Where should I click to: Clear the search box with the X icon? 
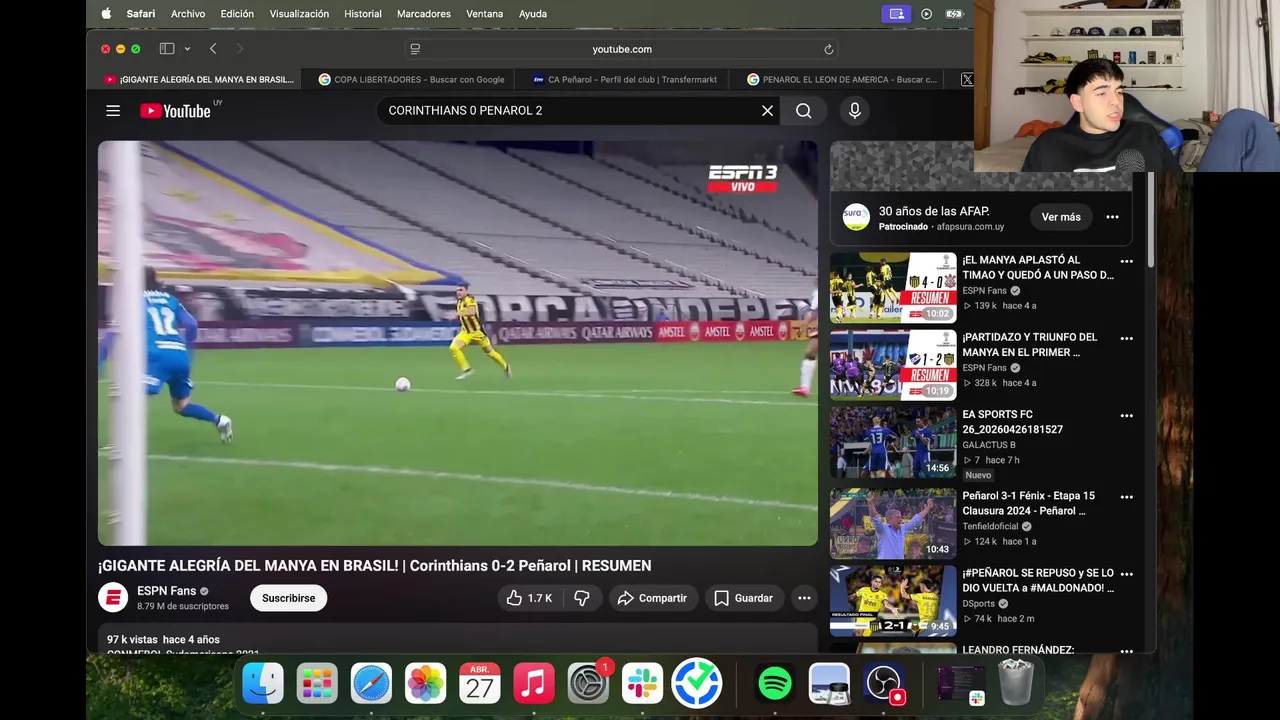pos(767,111)
